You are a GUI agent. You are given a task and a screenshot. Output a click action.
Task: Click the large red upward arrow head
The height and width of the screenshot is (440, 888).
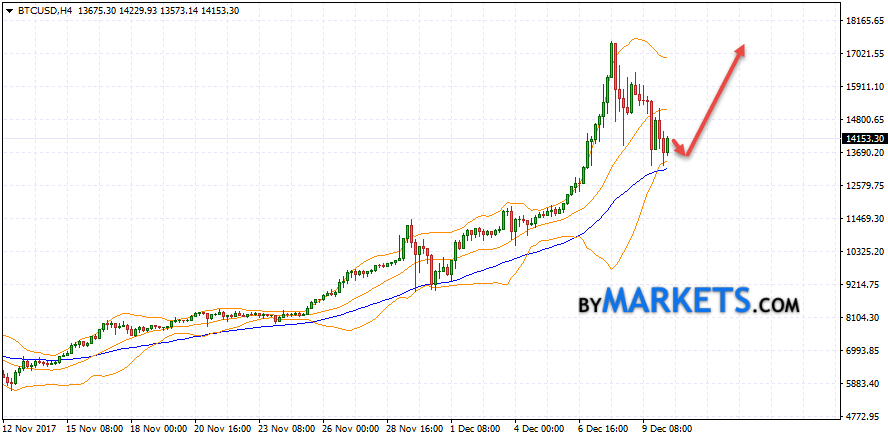[x=740, y=50]
